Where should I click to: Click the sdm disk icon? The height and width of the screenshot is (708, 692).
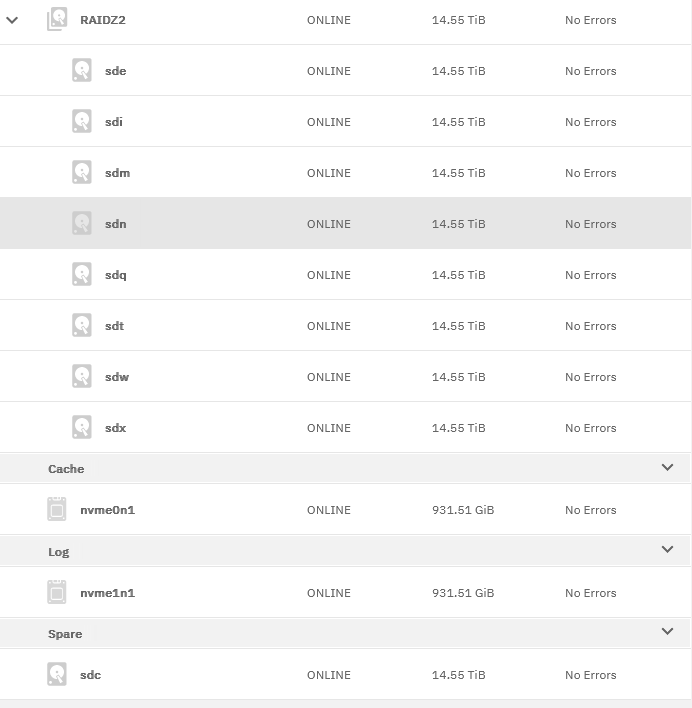82,172
